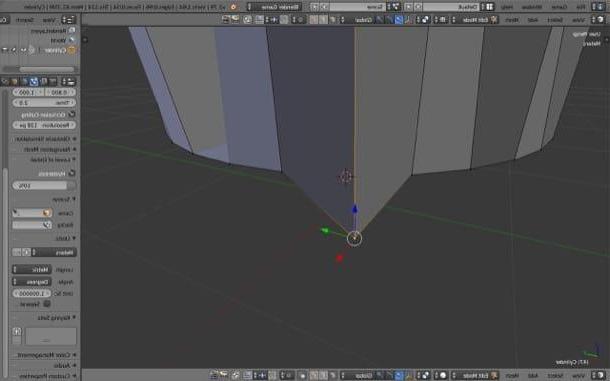
Task: Click OpenGL render image icon in upper header
Action: pos(235,19)
